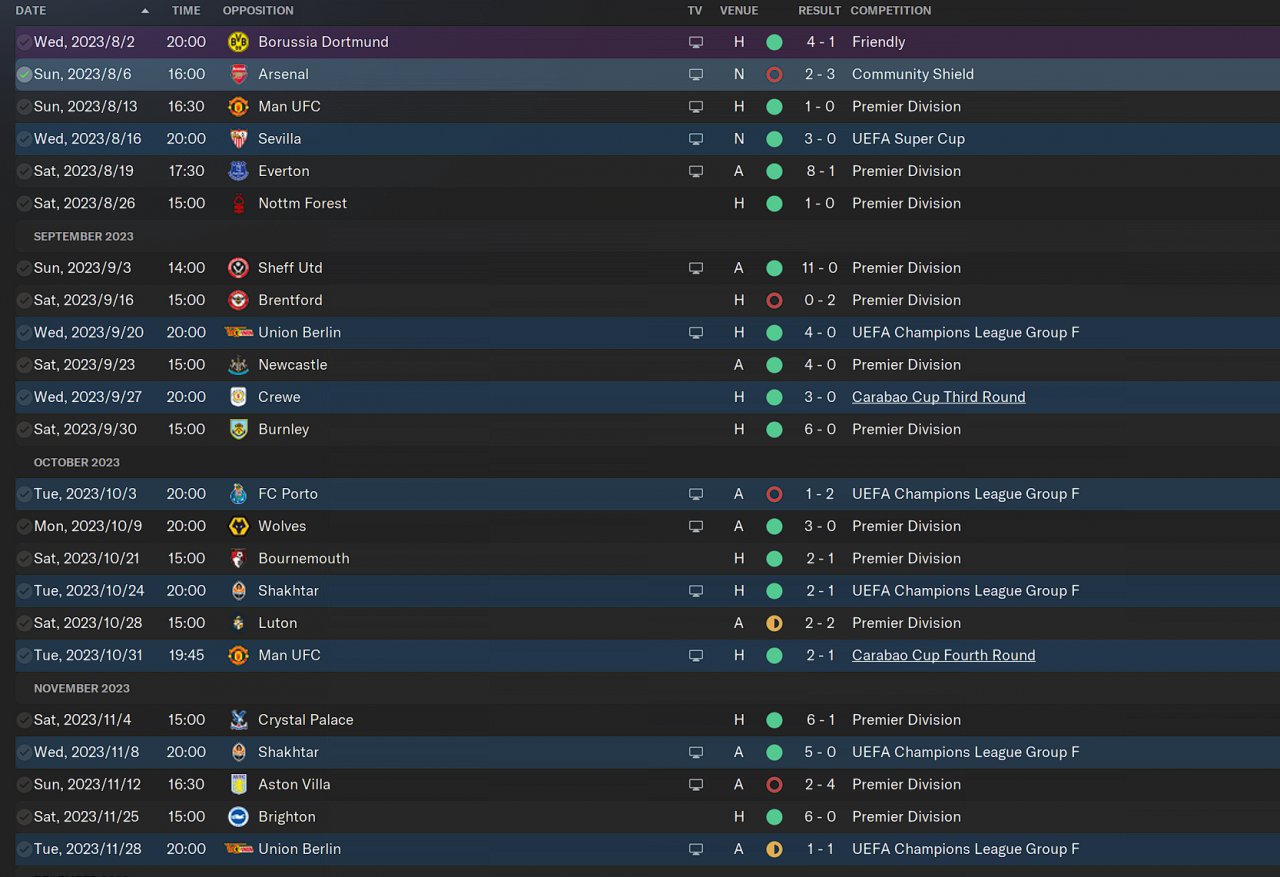The width and height of the screenshot is (1280, 877).
Task: Click the Newcastle club badge
Action: pyautogui.click(x=238, y=365)
